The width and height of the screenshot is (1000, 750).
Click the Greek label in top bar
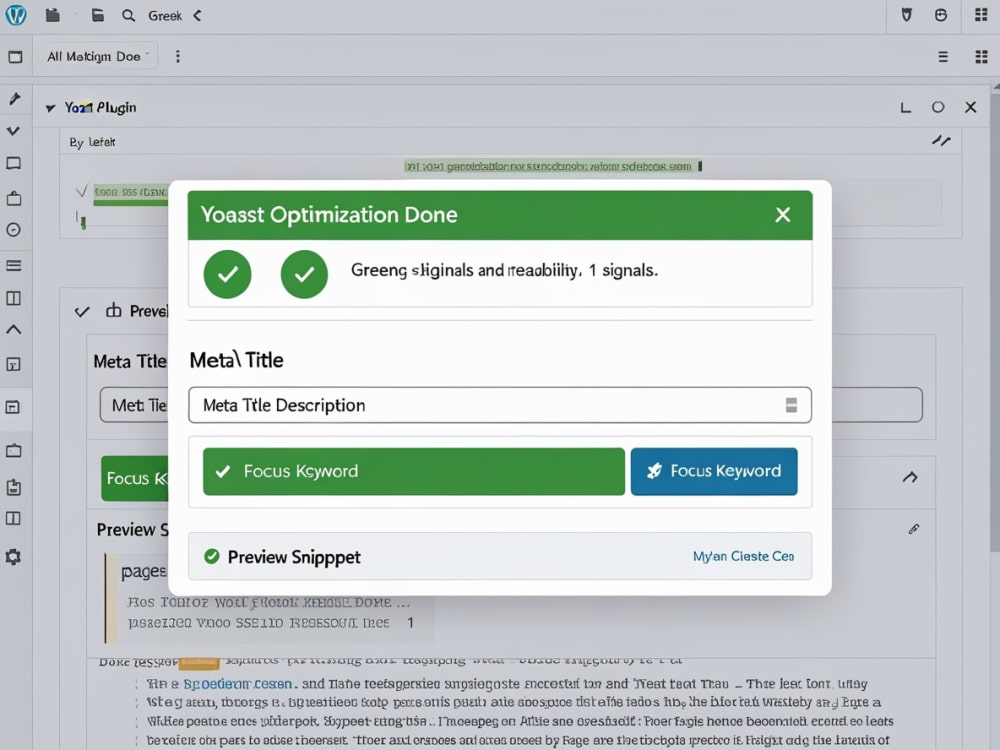pyautogui.click(x=165, y=15)
